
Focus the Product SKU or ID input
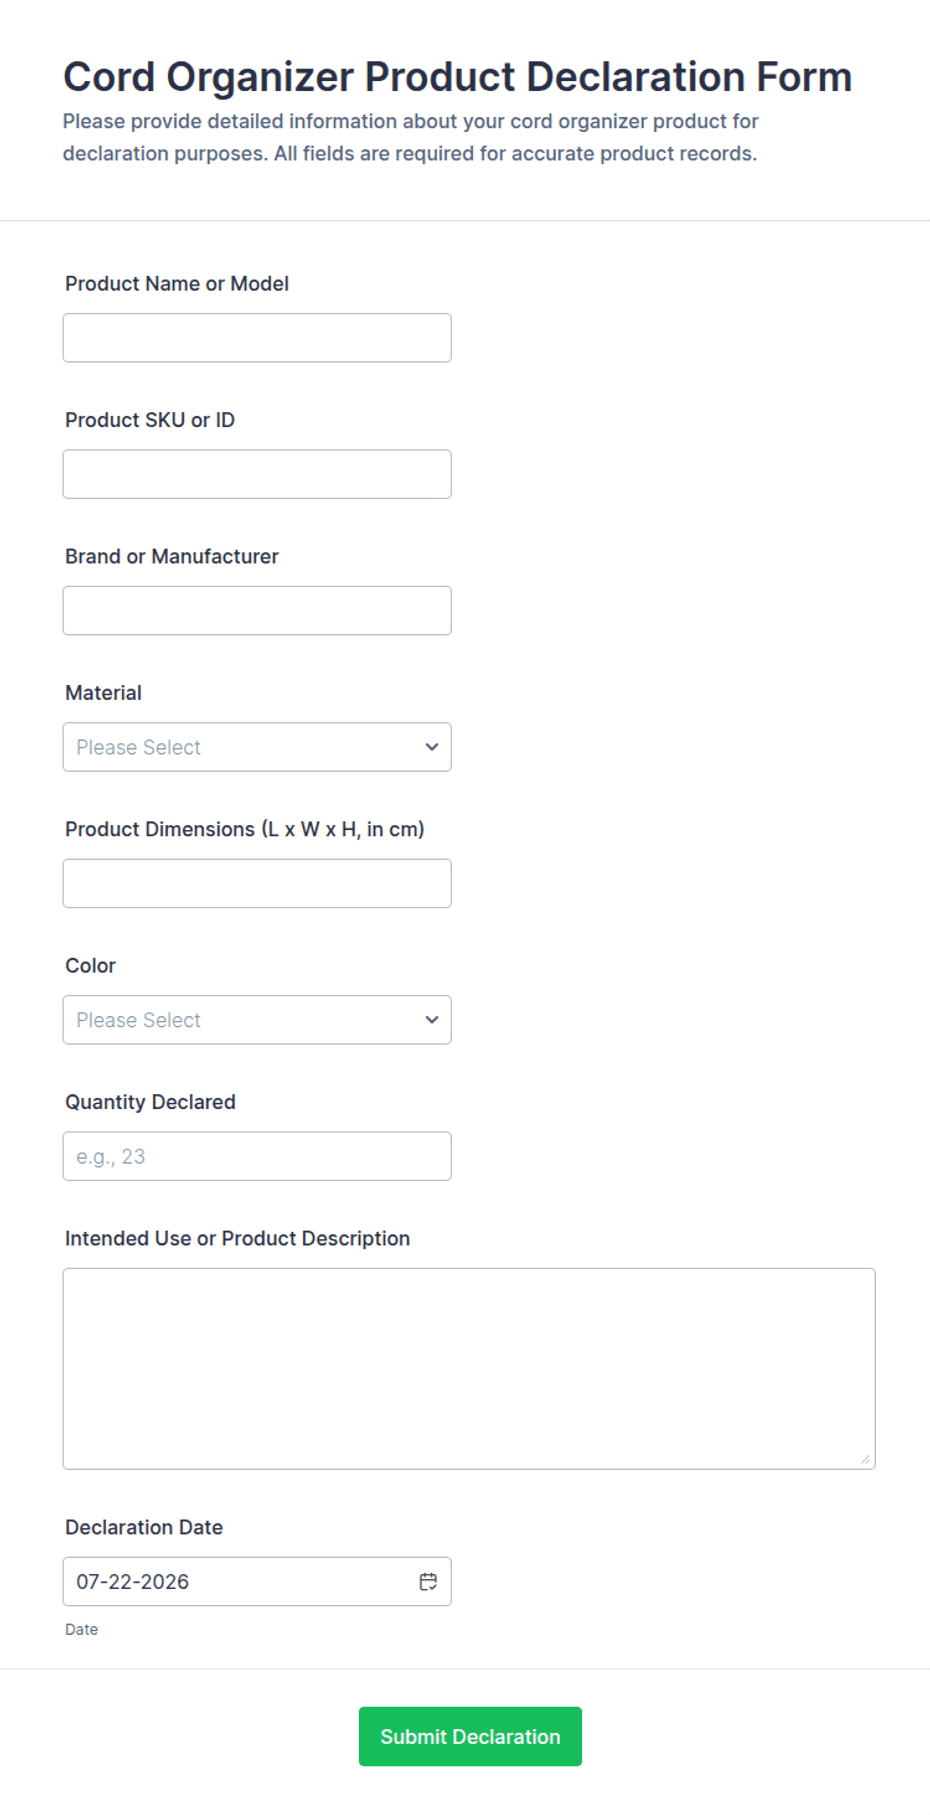click(x=257, y=474)
